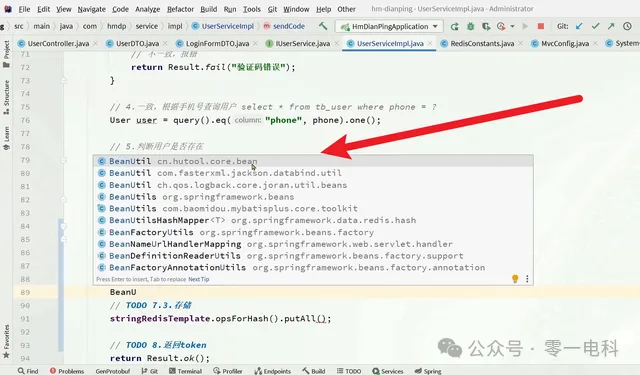Select BeanFactoryAnnotationUtils suggestion

313,268
